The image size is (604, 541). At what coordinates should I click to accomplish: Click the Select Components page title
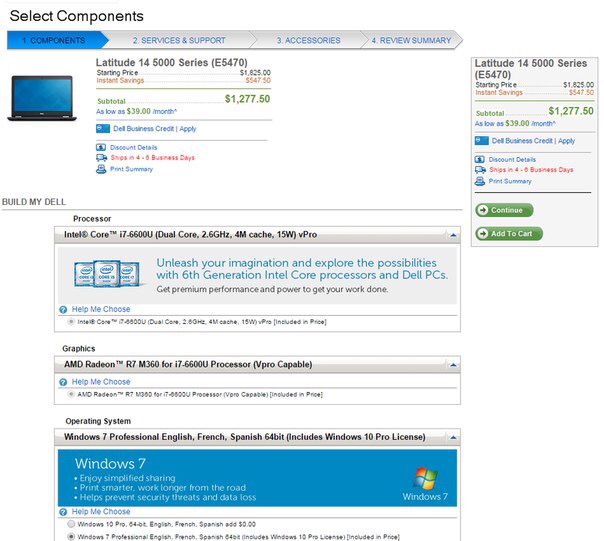click(77, 16)
